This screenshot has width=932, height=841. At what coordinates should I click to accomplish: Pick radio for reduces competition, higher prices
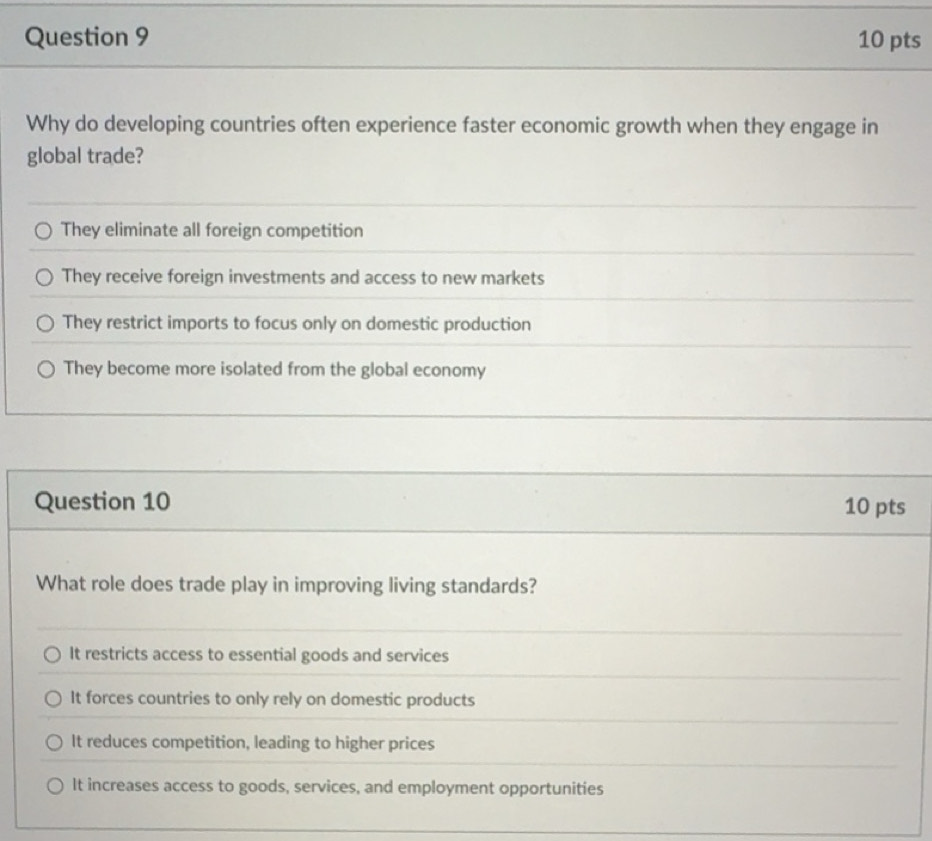tap(54, 744)
